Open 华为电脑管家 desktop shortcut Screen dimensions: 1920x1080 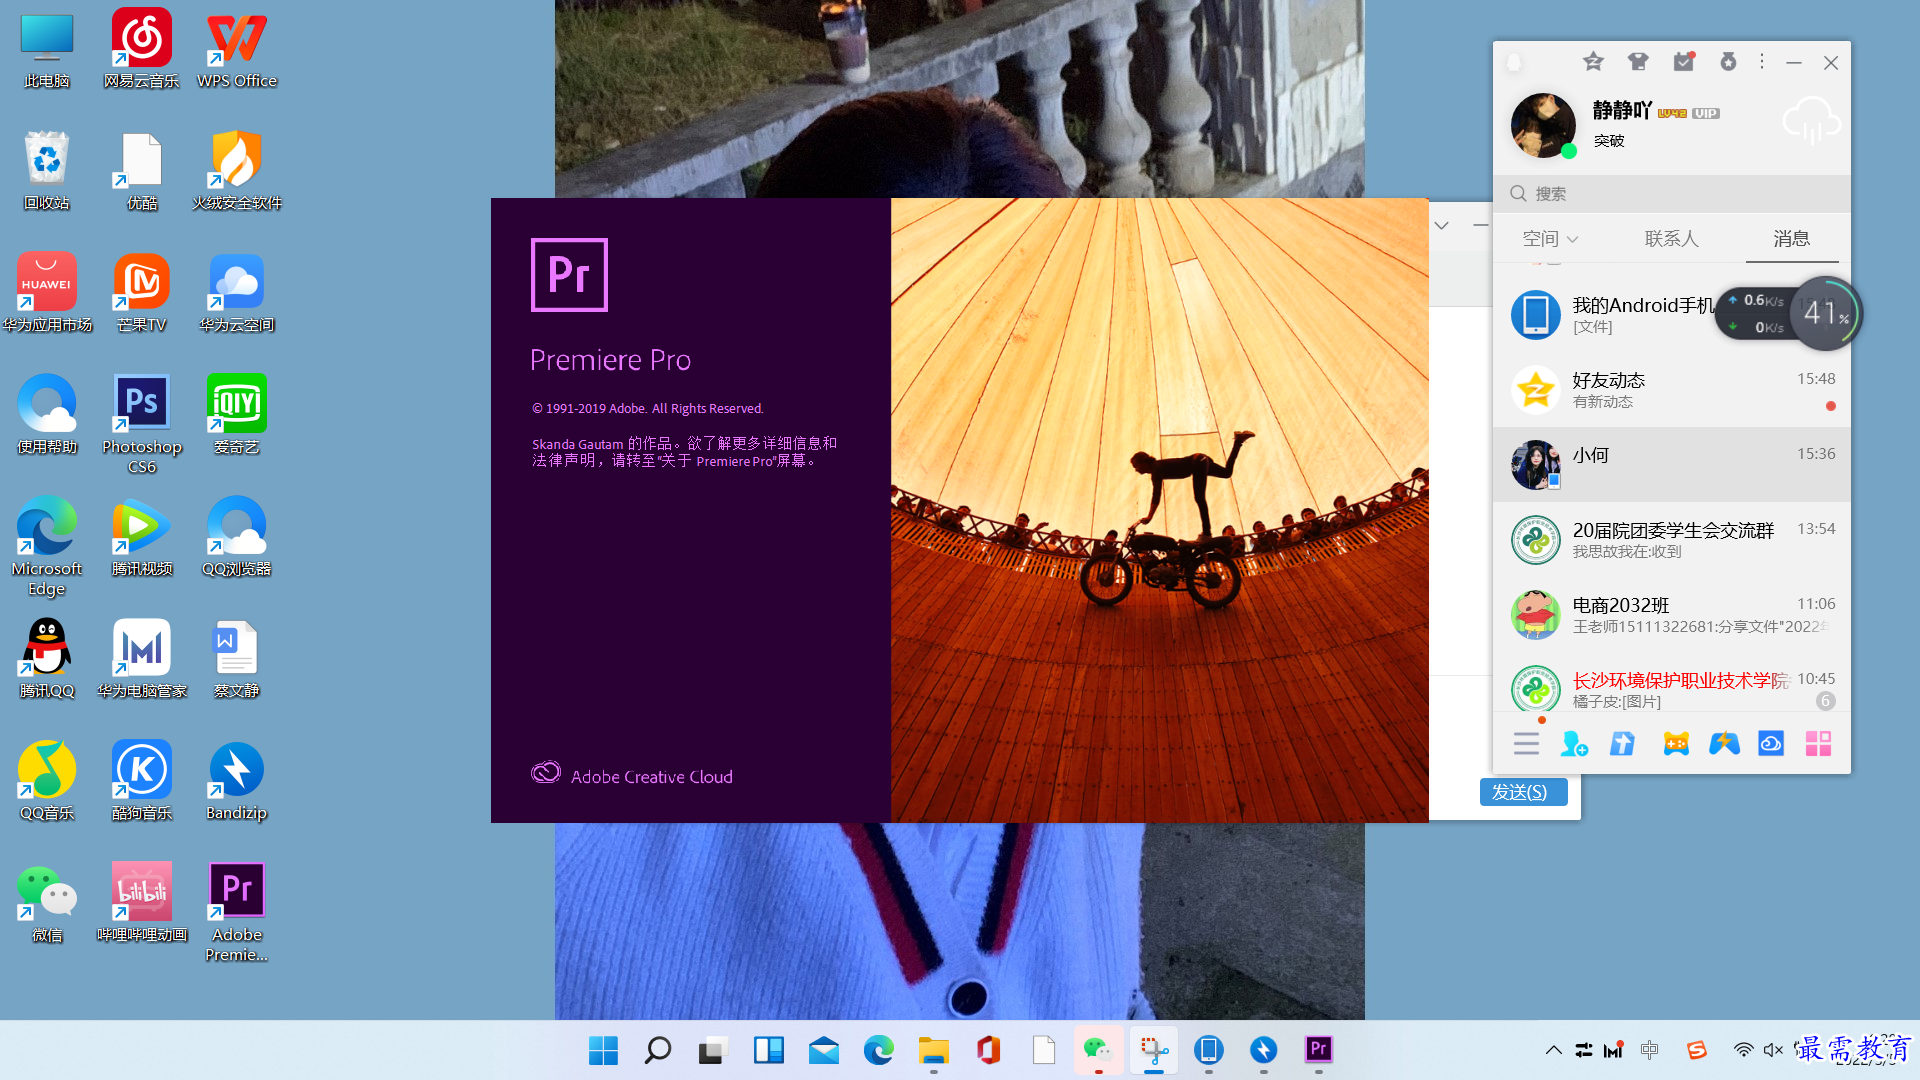[x=141, y=657]
